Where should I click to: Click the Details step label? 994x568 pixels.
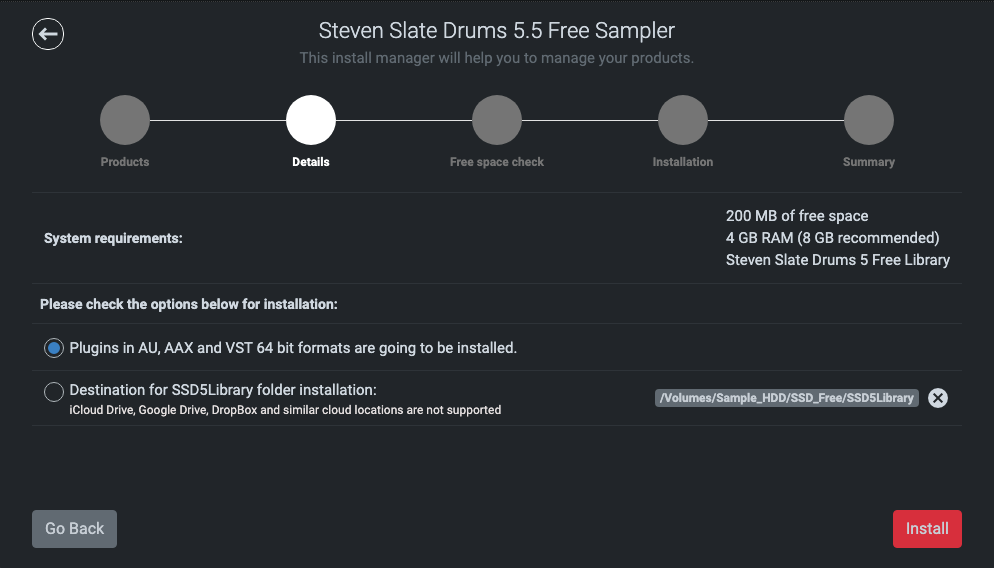pyautogui.click(x=311, y=162)
